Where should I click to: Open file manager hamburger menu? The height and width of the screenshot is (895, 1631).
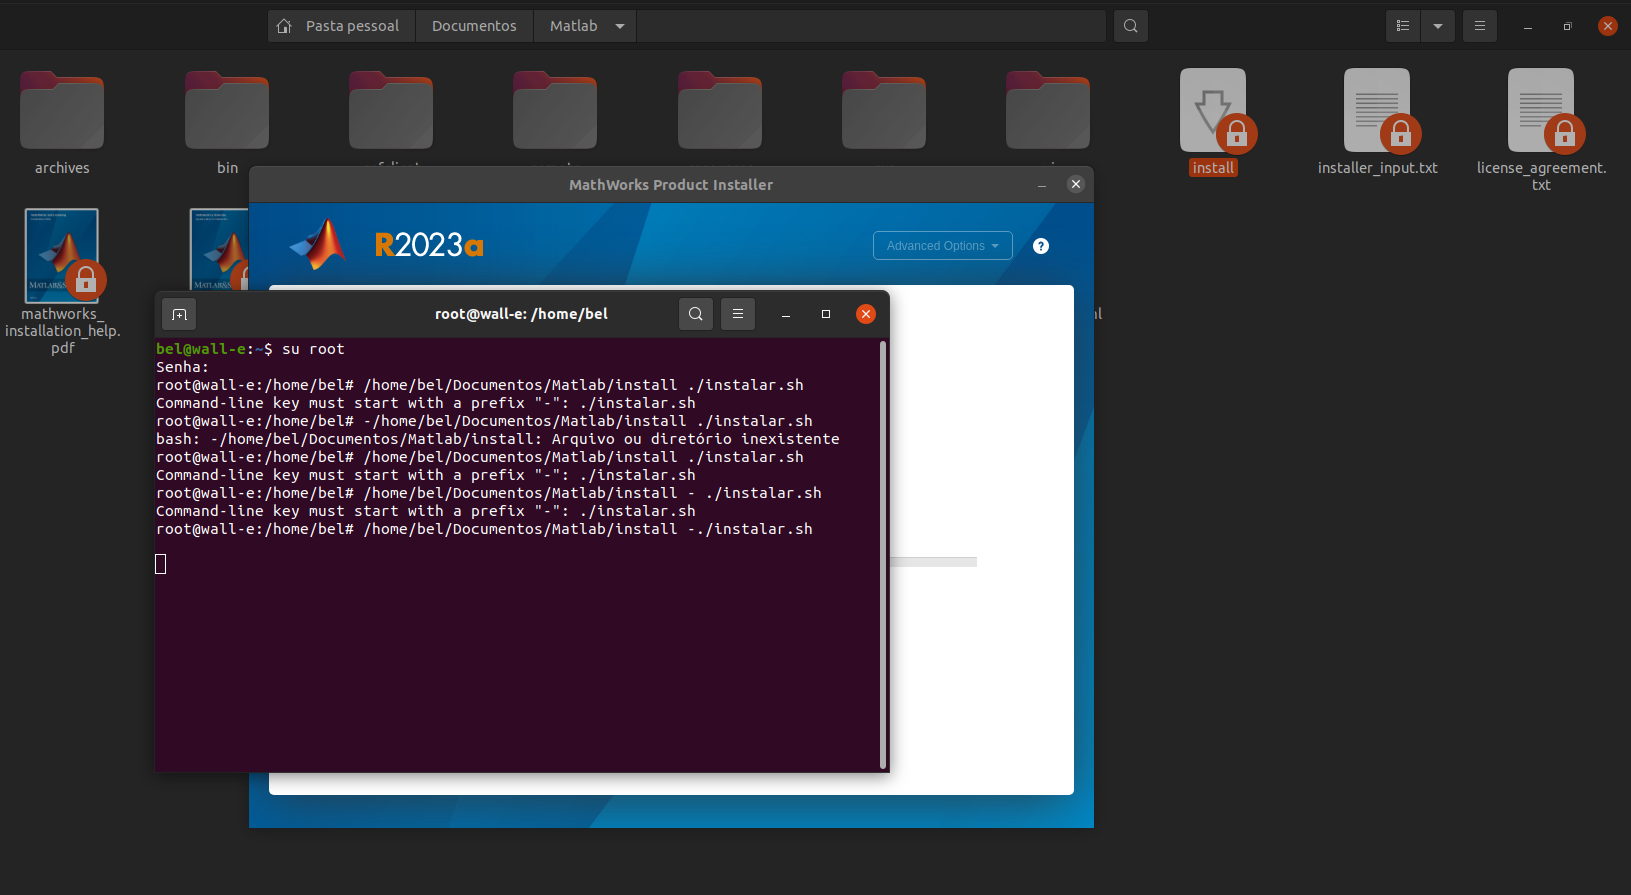pos(1480,26)
